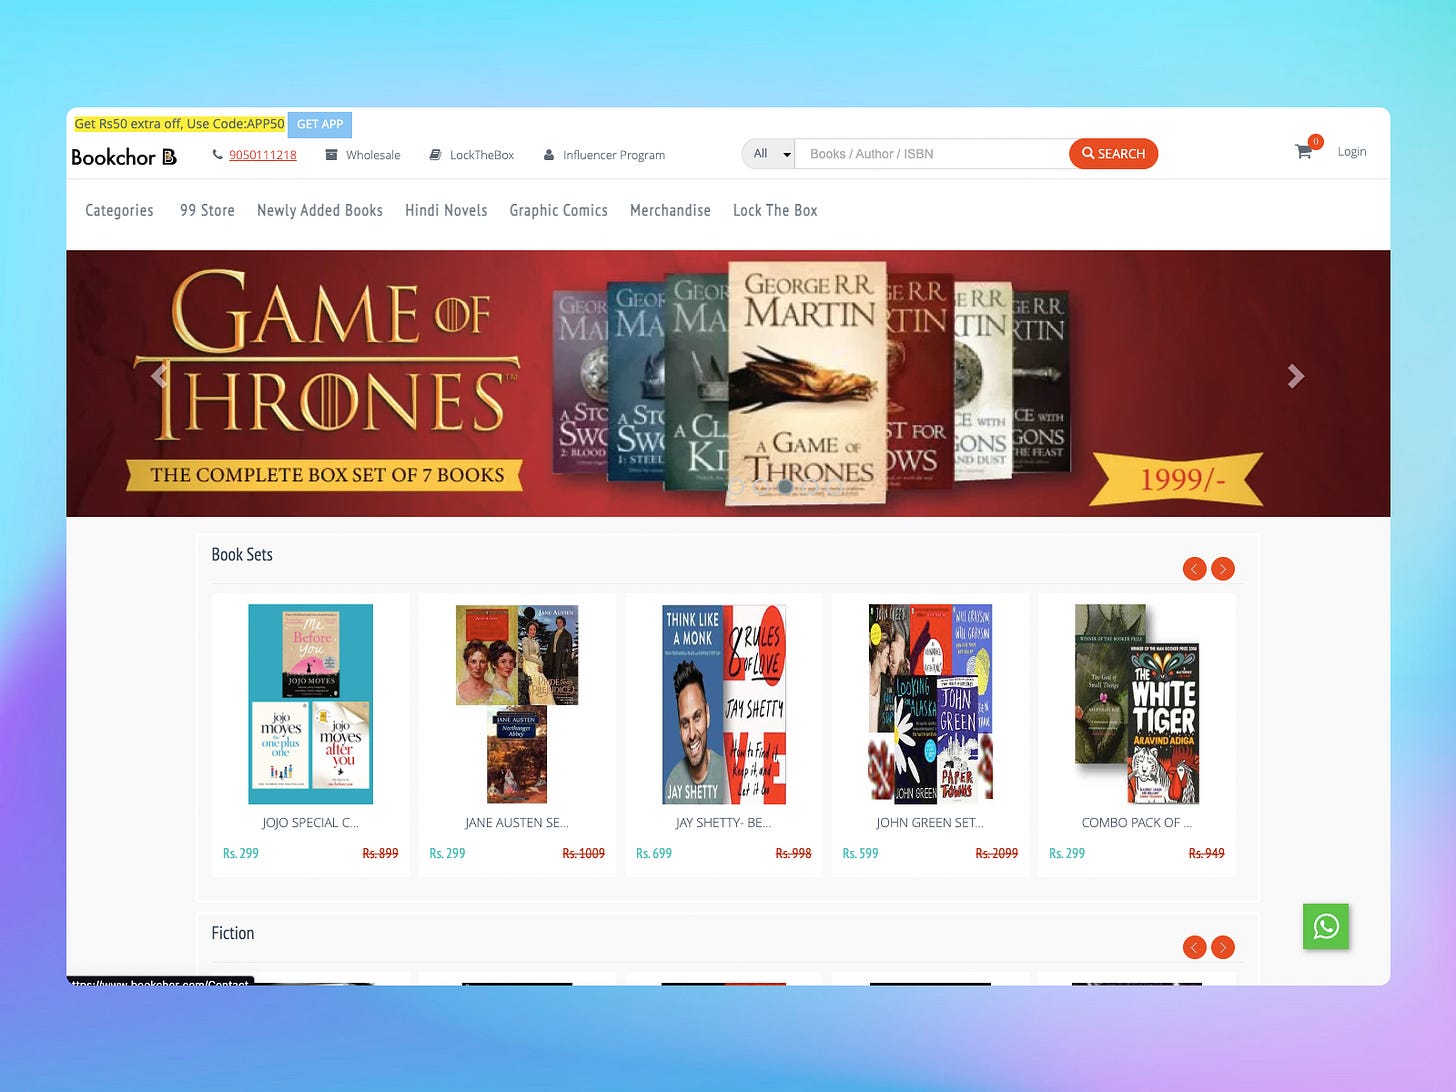Click the GET APP button

320,124
